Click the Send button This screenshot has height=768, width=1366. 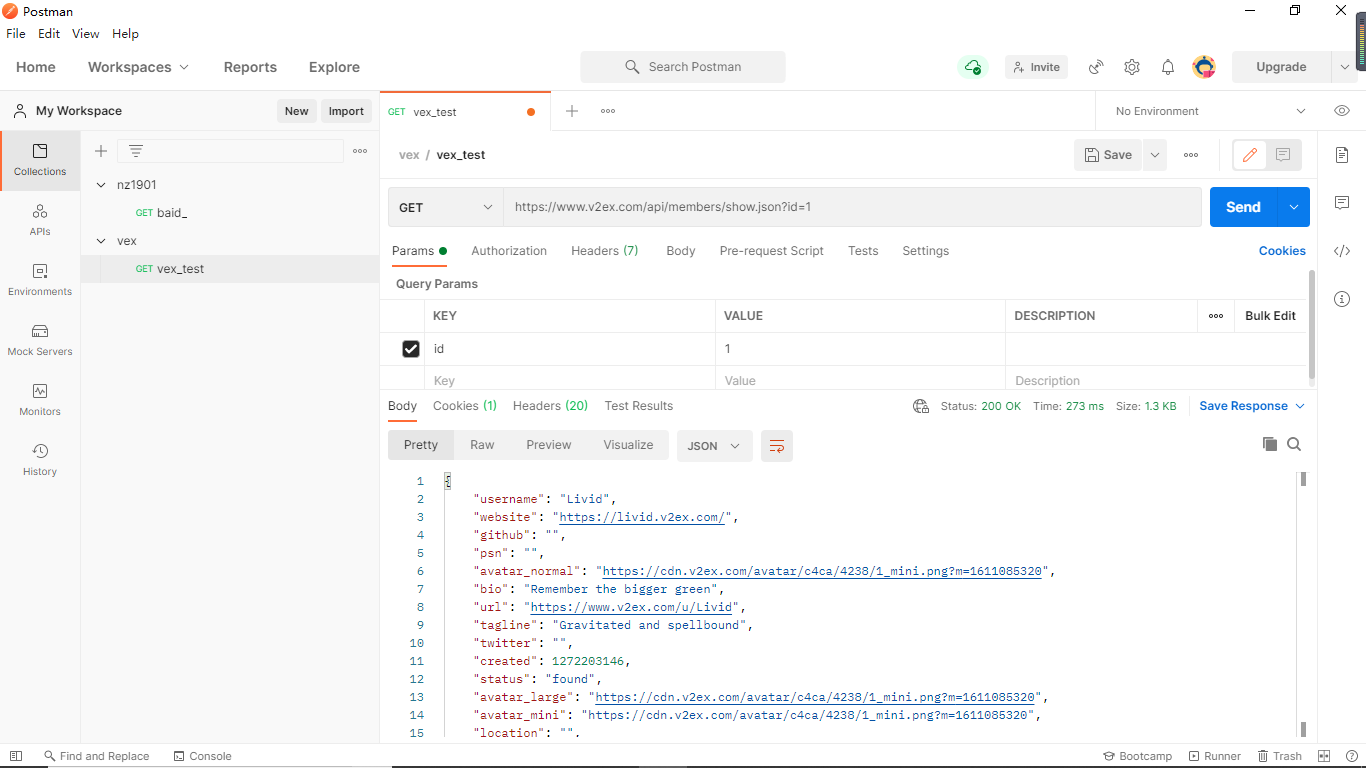tap(1243, 207)
